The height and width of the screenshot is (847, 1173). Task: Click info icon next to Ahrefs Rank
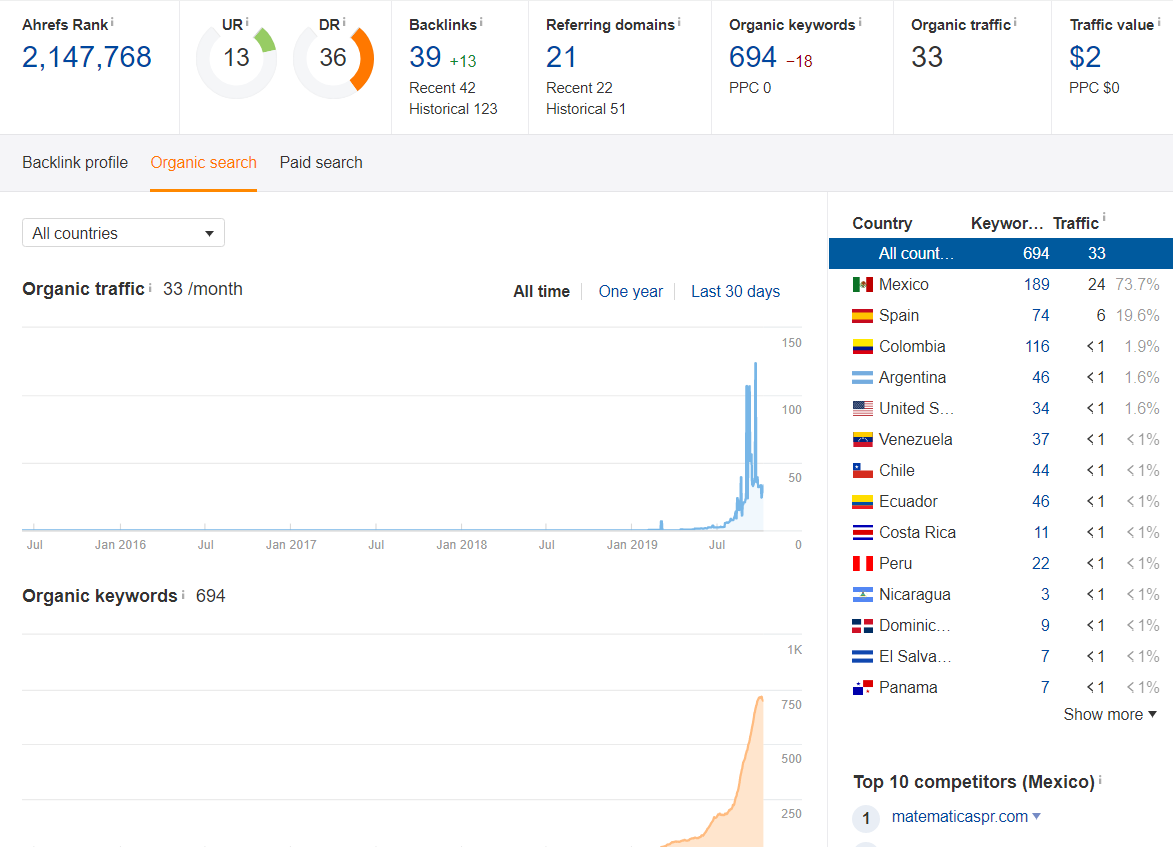coord(112,22)
